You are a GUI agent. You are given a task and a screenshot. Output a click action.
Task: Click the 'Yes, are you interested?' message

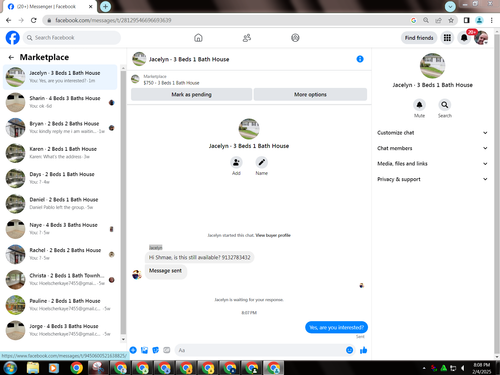tap(336, 327)
